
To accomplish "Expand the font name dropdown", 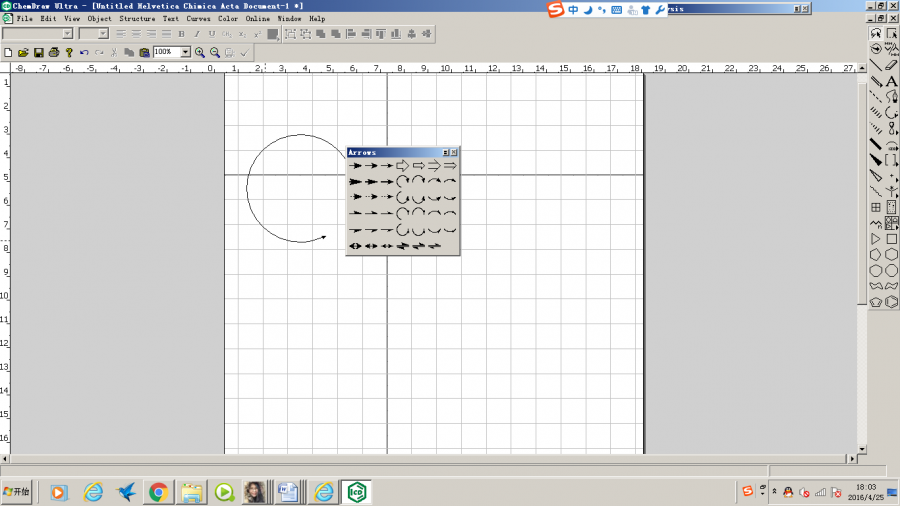I will [x=68, y=34].
